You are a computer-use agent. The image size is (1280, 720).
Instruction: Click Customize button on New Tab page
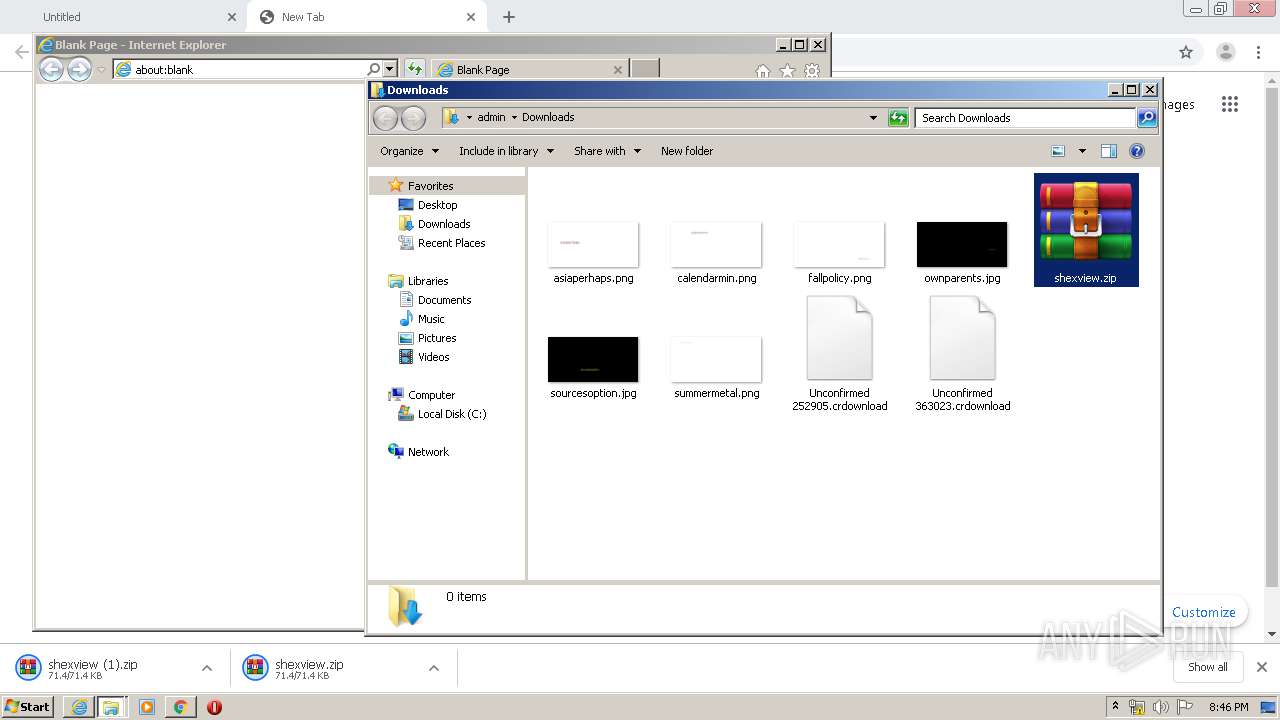pyautogui.click(x=1204, y=612)
